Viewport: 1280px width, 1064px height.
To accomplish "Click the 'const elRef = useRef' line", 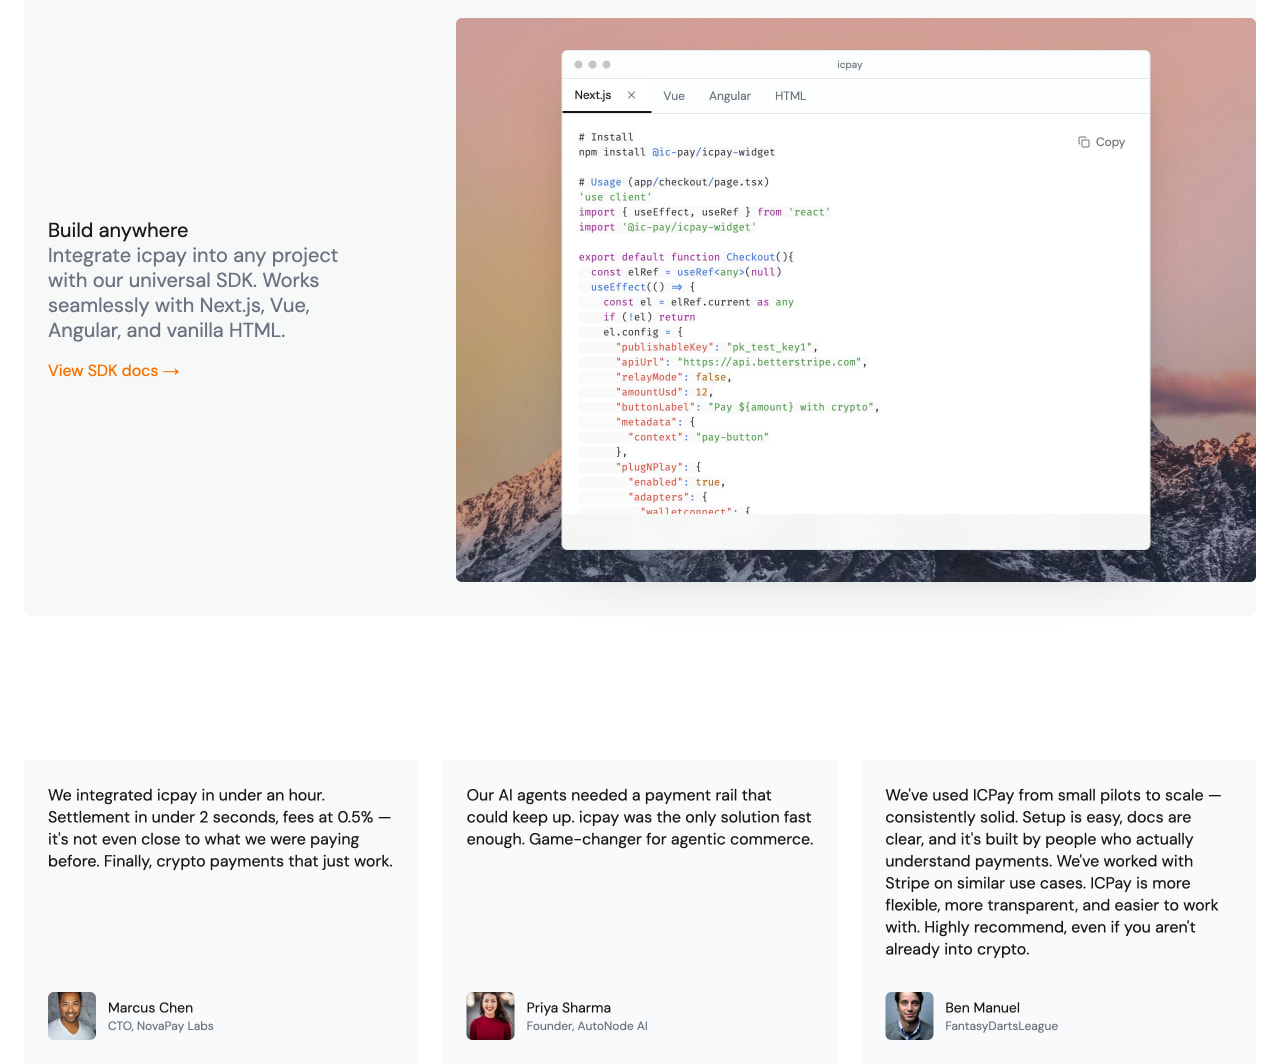I will click(686, 272).
